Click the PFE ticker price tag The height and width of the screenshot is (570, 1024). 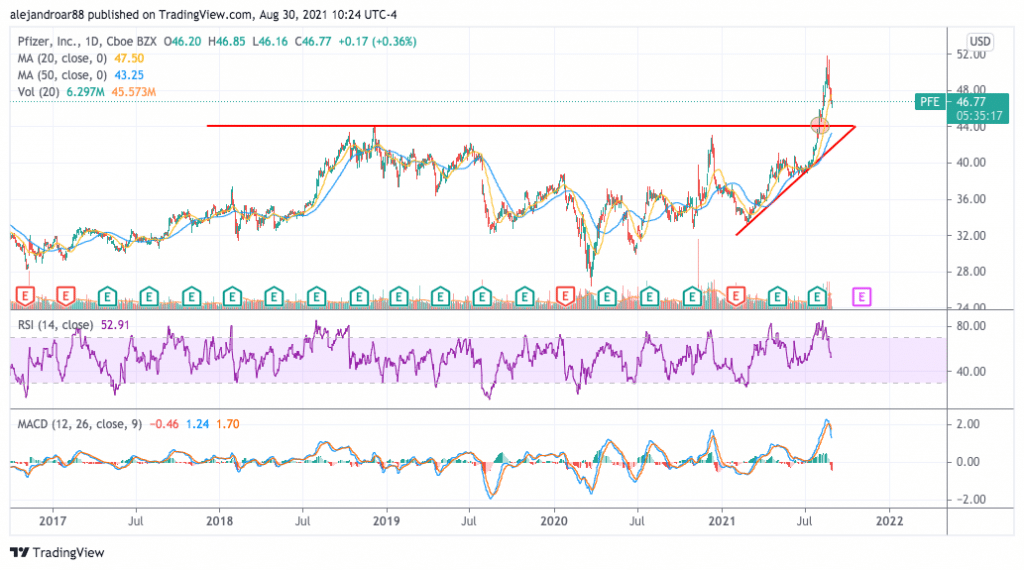(x=930, y=102)
